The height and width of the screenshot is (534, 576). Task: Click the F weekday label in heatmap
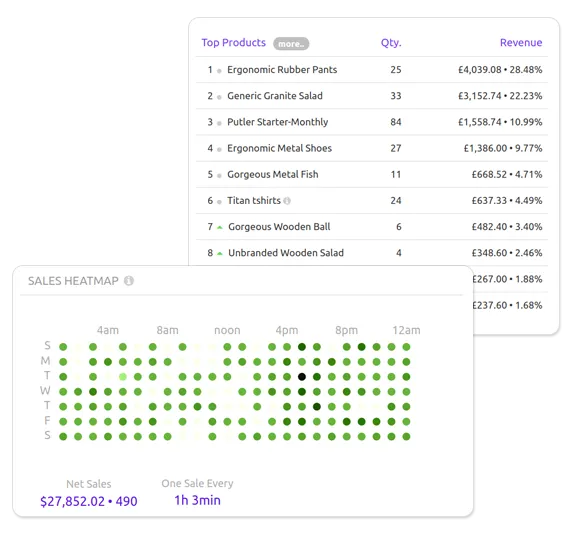(x=47, y=420)
